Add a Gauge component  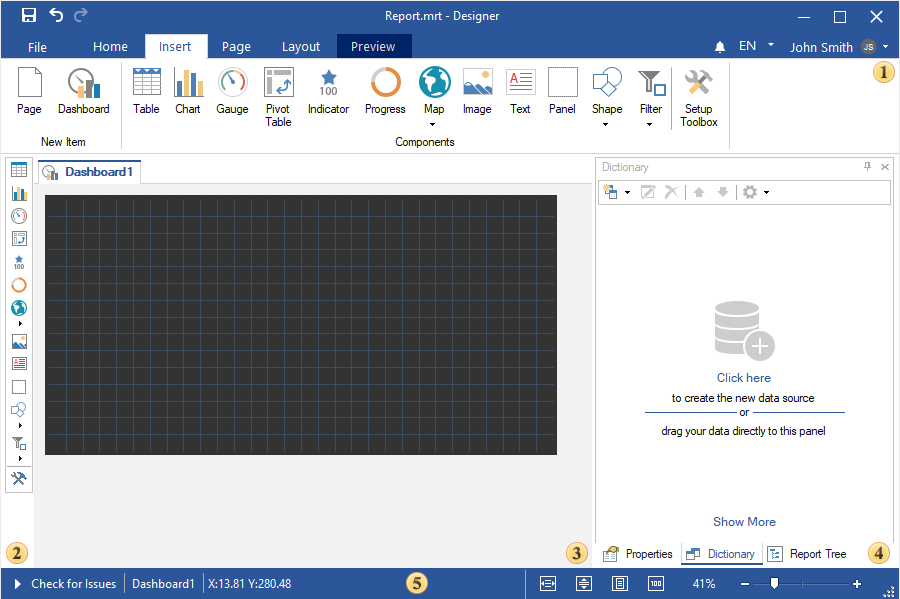pos(232,92)
